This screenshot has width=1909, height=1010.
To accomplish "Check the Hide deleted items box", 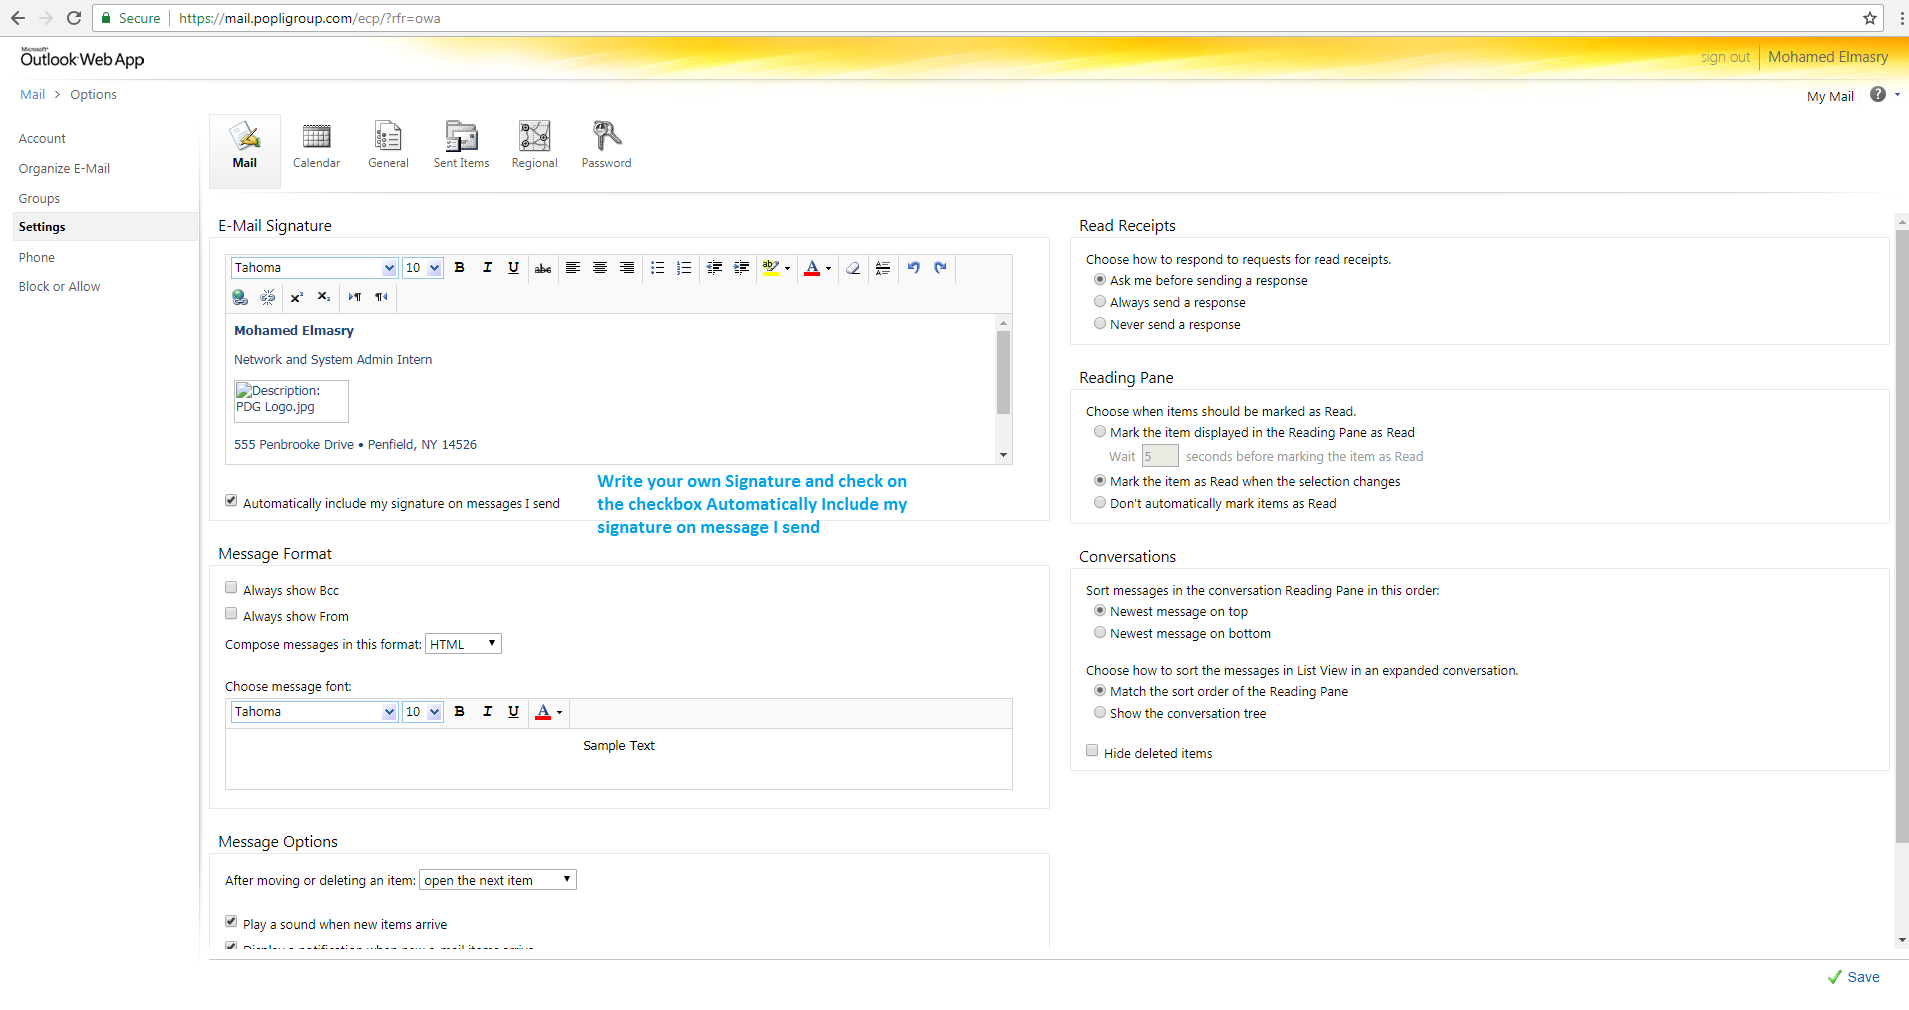I will coord(1092,751).
